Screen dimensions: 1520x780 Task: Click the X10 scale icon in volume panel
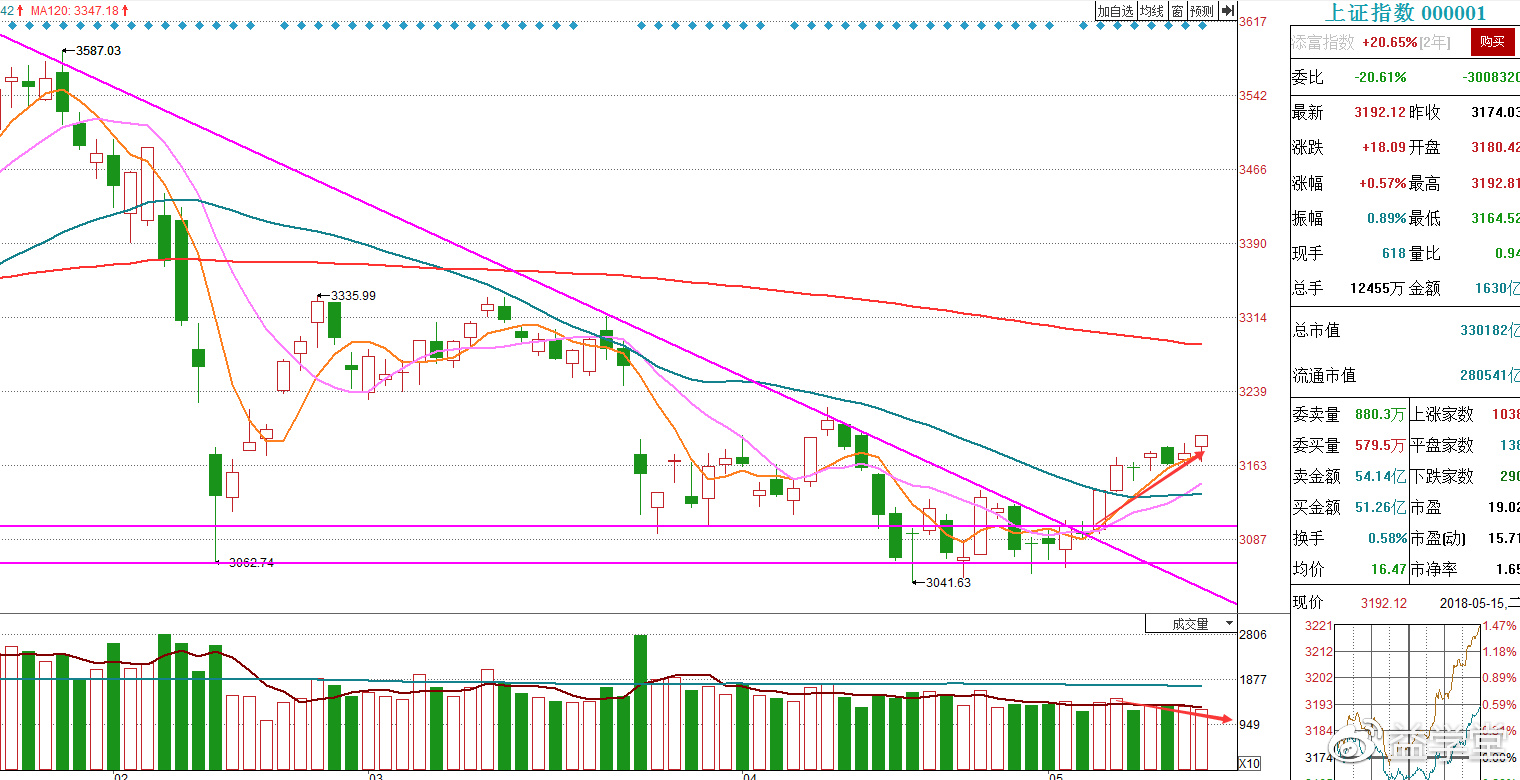(x=1249, y=763)
